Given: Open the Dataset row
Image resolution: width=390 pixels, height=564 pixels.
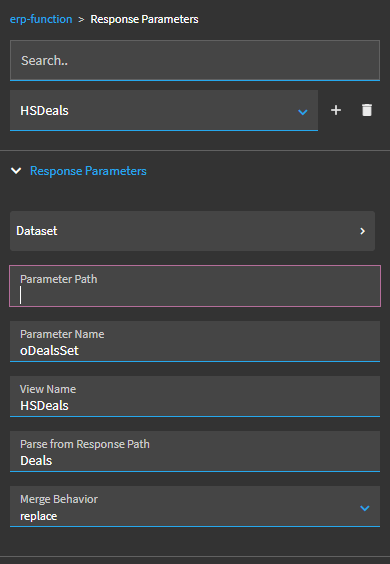Looking at the screenshot, I should [x=192, y=231].
